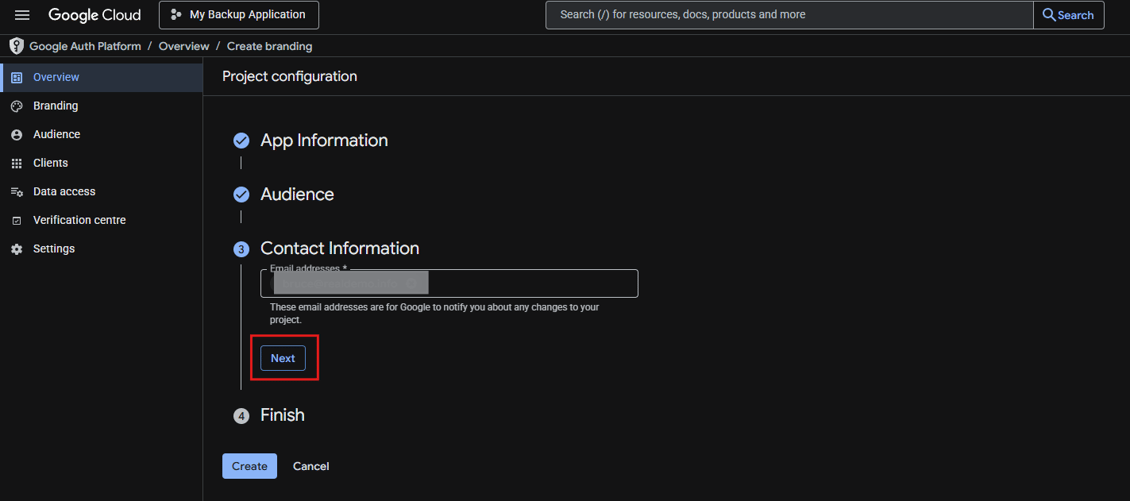The height and width of the screenshot is (501, 1130).
Task: Open Verification centre in the sidebar
Action: [102, 220]
